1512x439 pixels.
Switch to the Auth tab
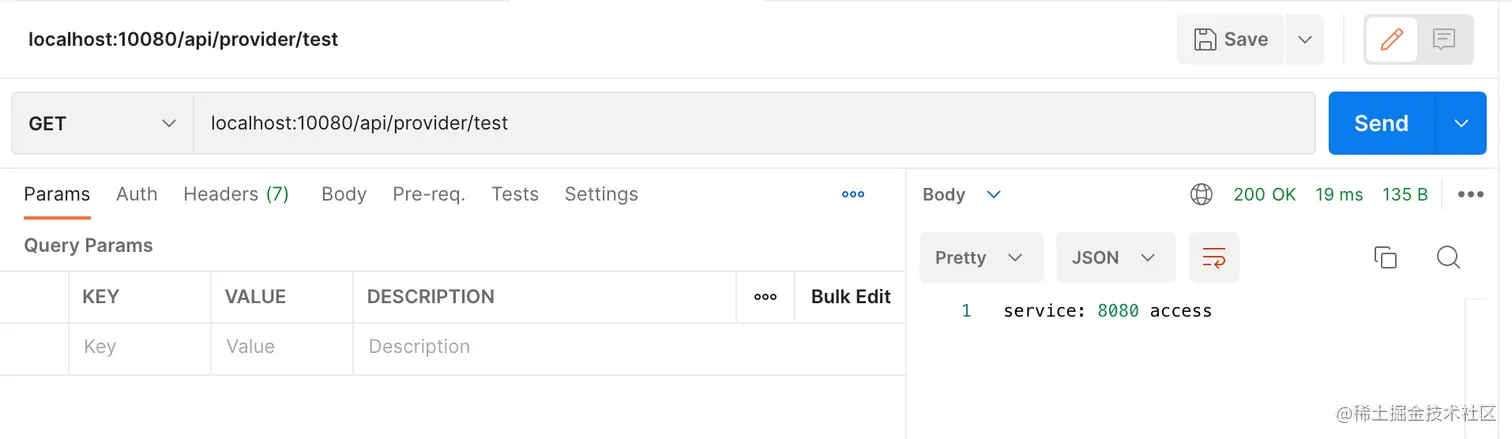(137, 195)
